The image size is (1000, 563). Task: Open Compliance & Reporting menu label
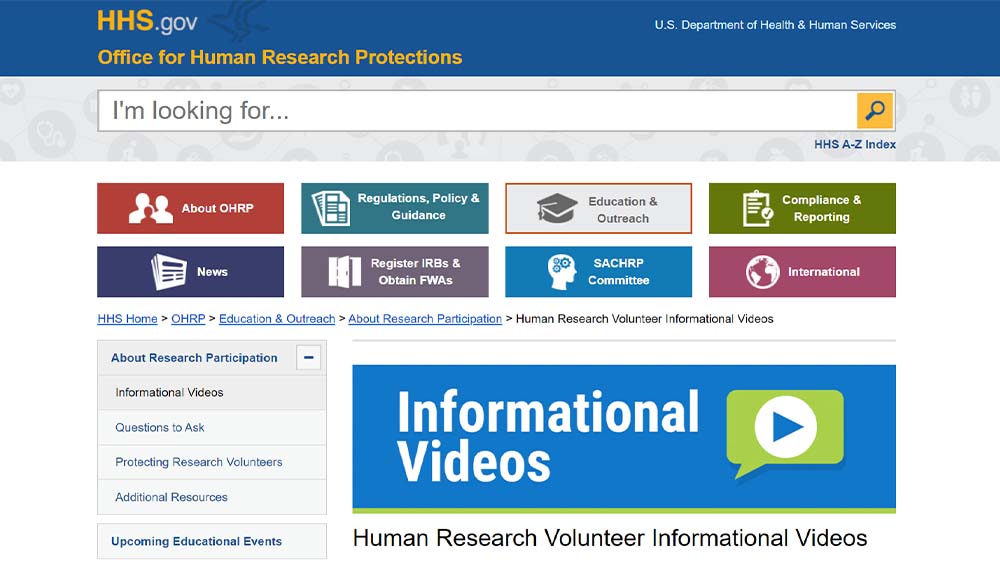click(821, 208)
